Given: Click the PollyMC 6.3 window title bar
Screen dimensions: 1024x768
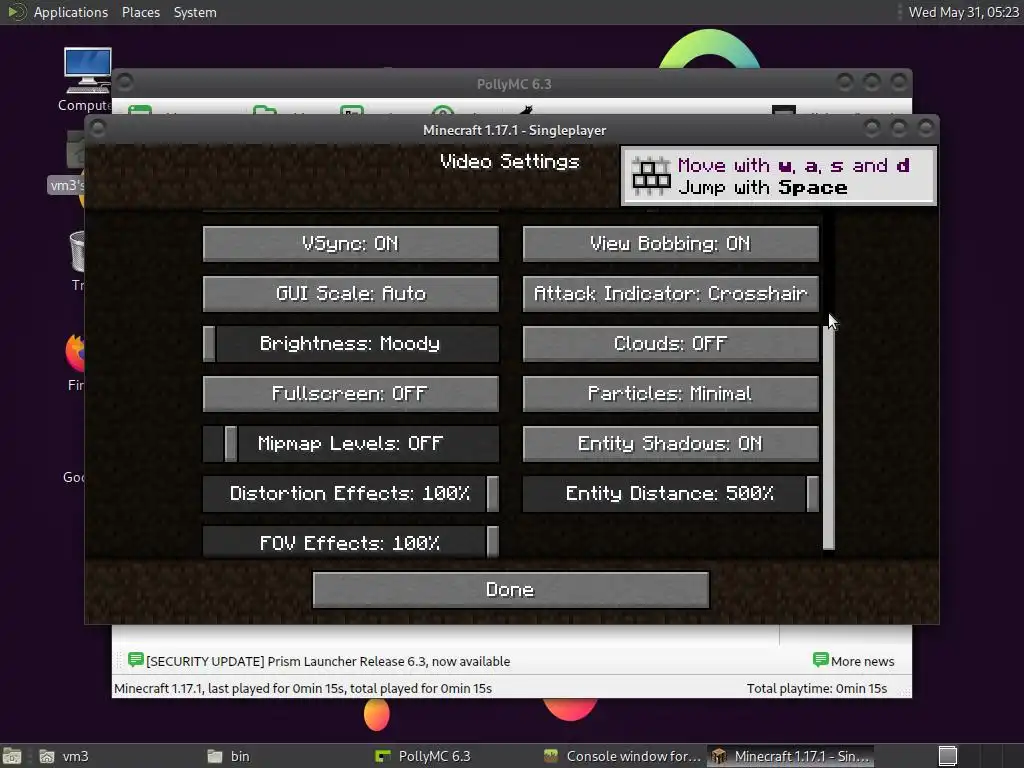Looking at the screenshot, I should 513,84.
